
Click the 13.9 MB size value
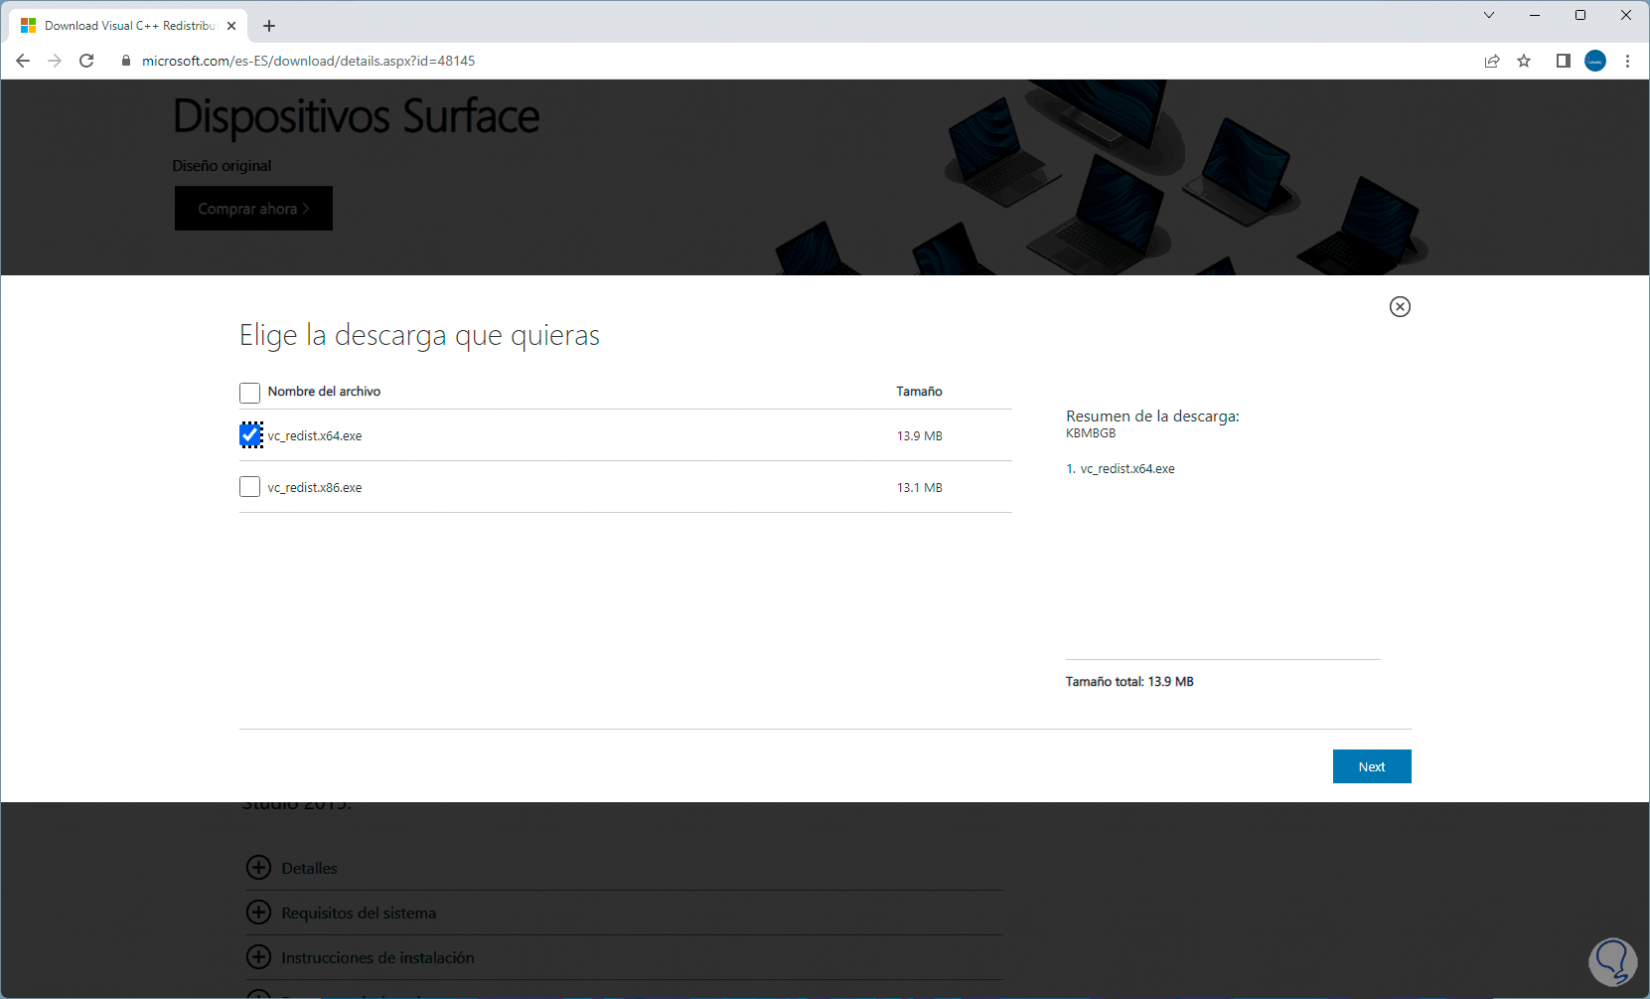[919, 436]
